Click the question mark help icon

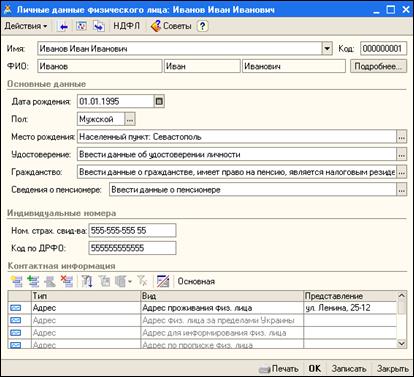pos(202,26)
